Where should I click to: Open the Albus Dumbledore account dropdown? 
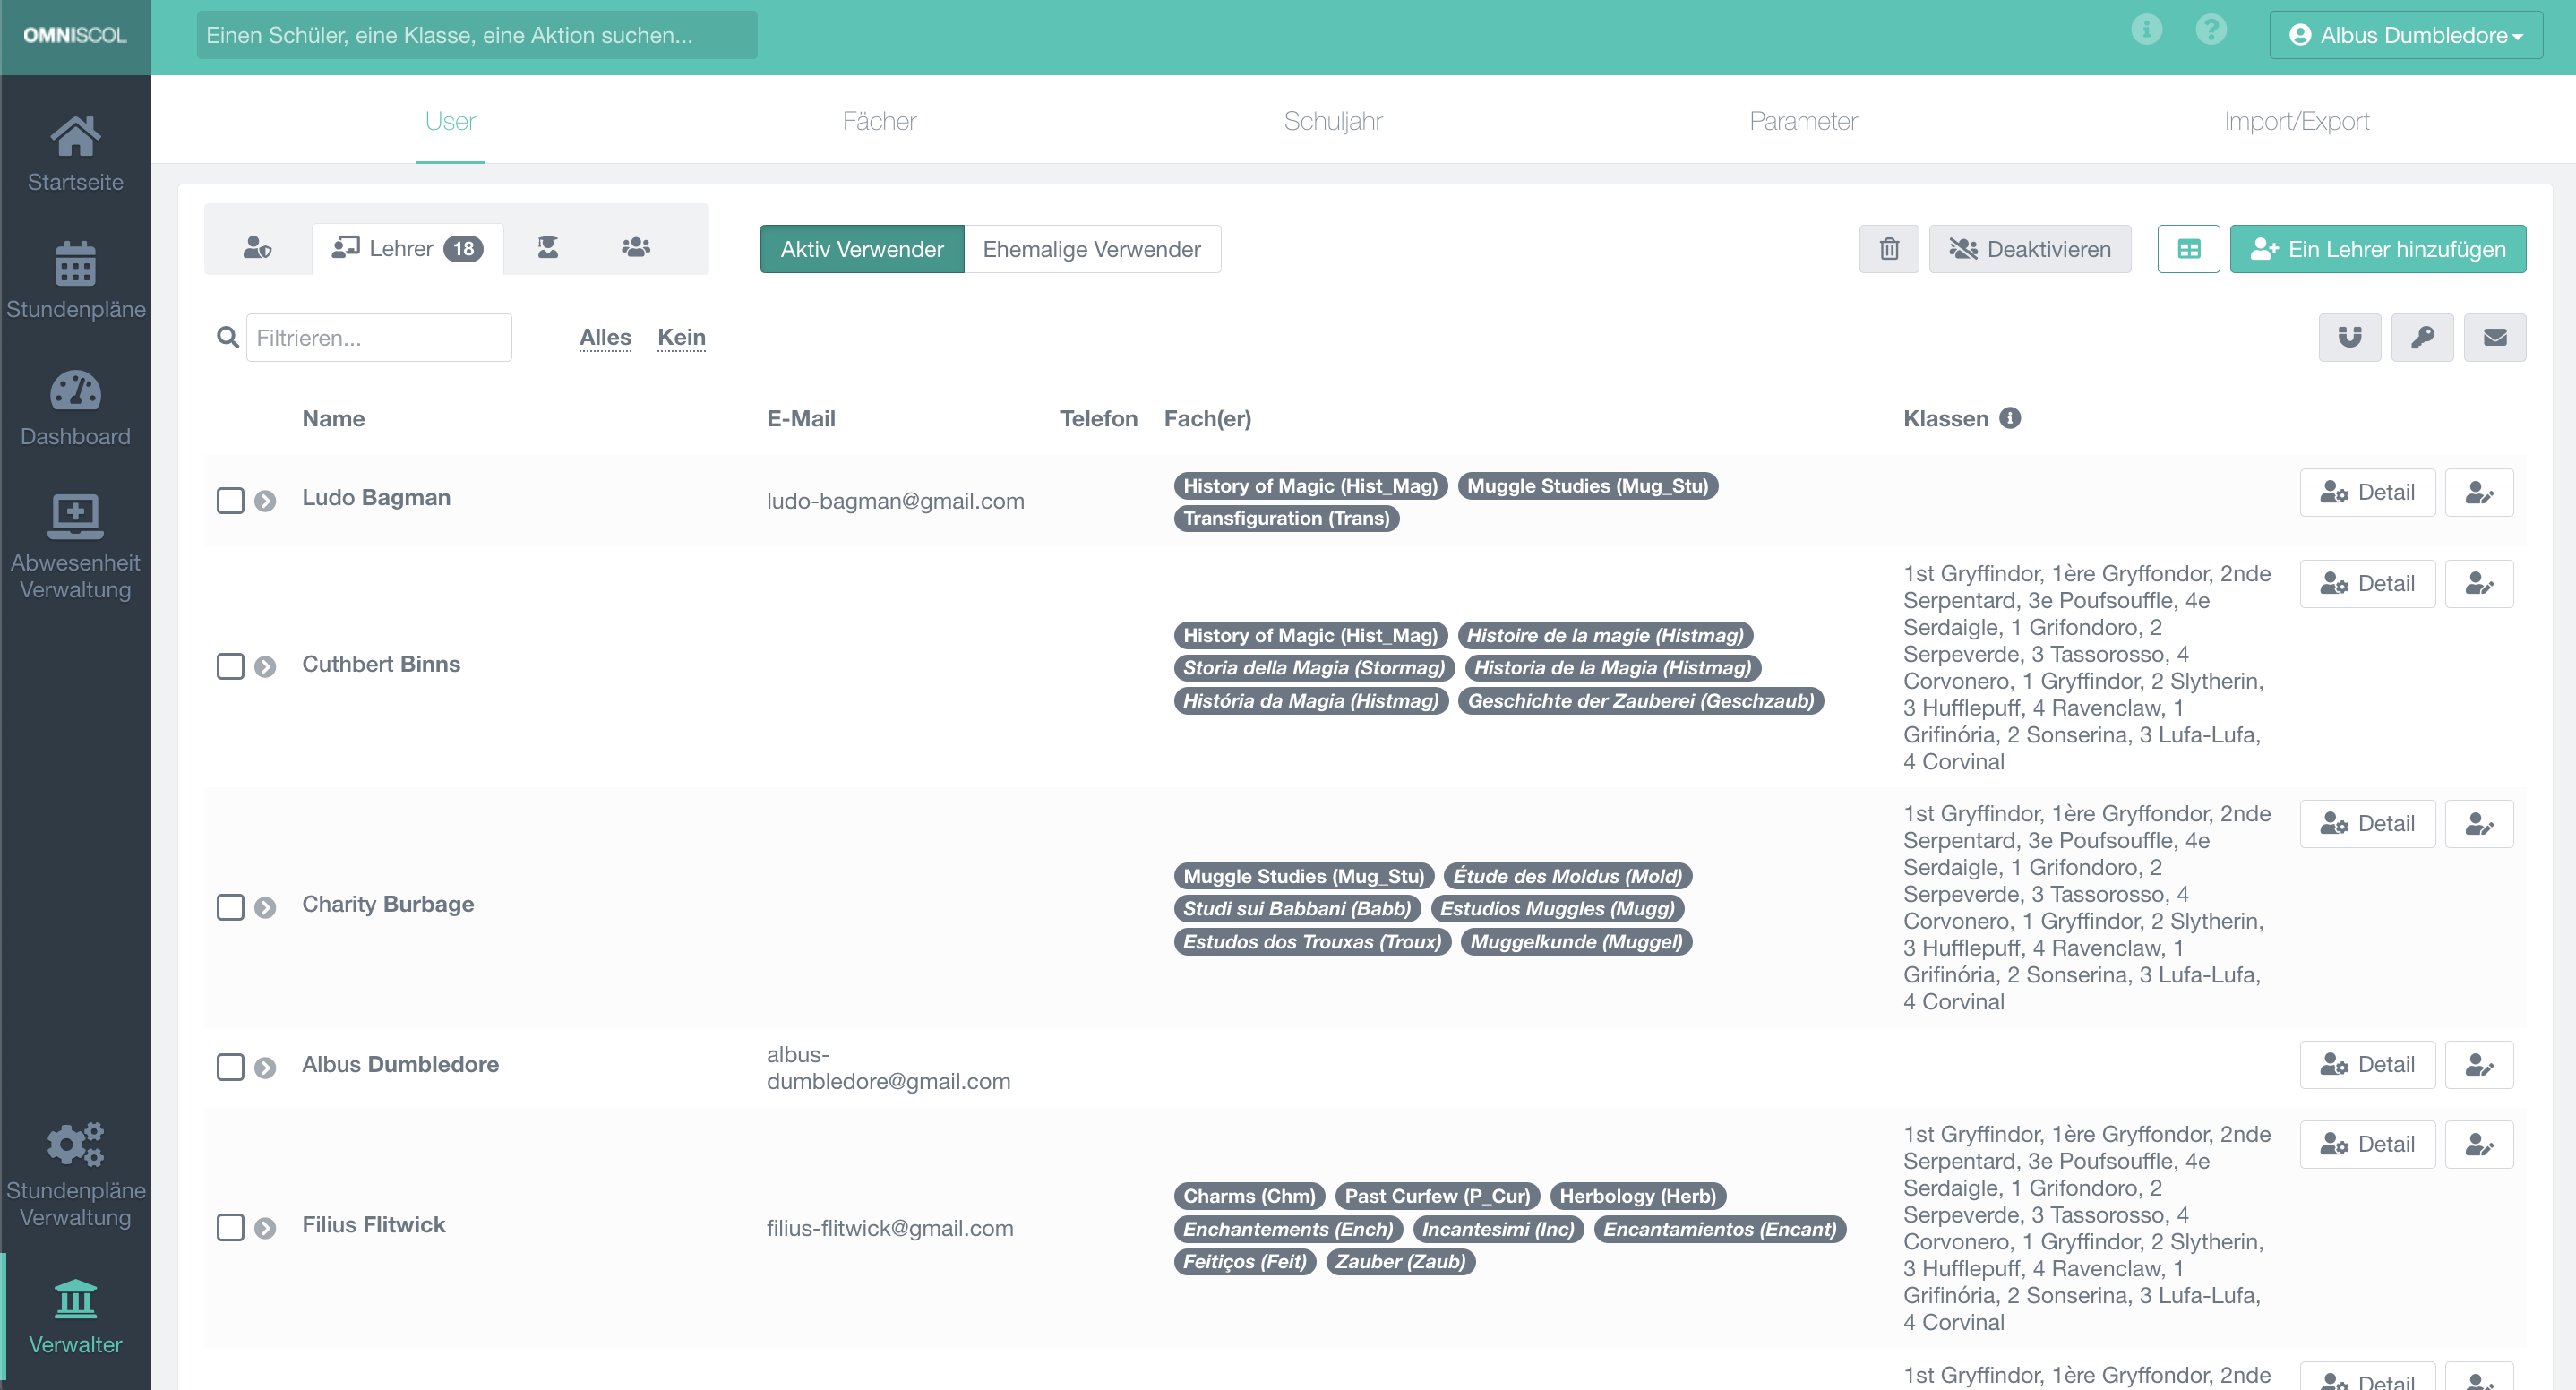click(2405, 35)
